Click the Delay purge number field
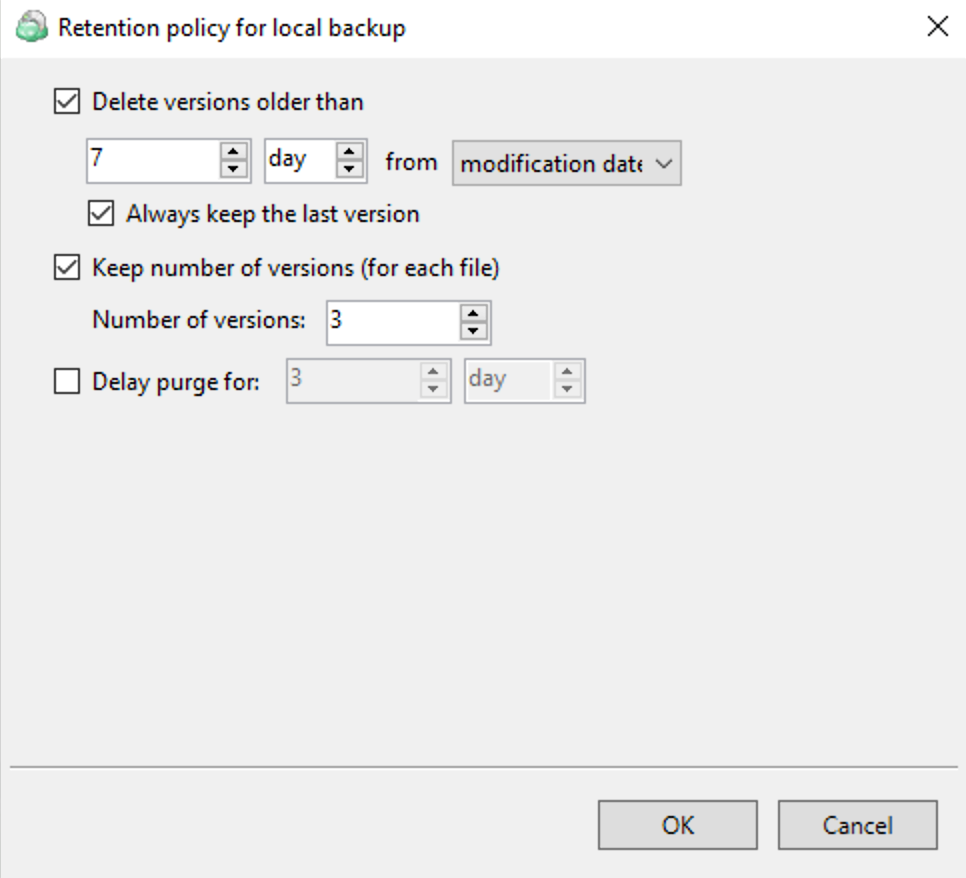966x878 pixels. [x=351, y=380]
